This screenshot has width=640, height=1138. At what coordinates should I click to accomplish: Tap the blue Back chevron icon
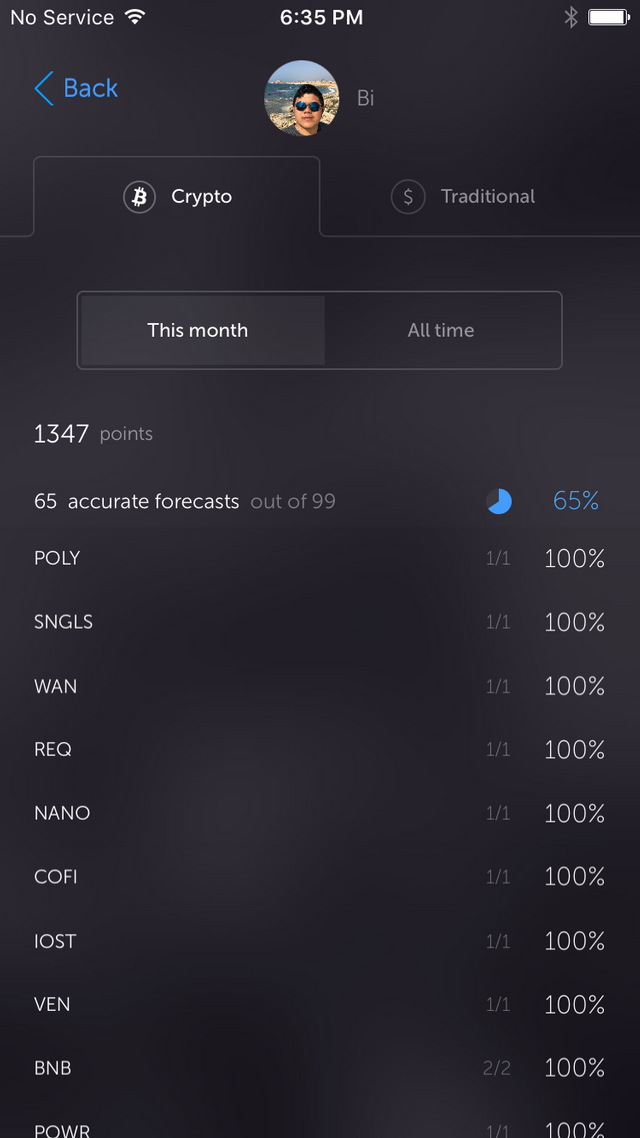[x=44, y=89]
